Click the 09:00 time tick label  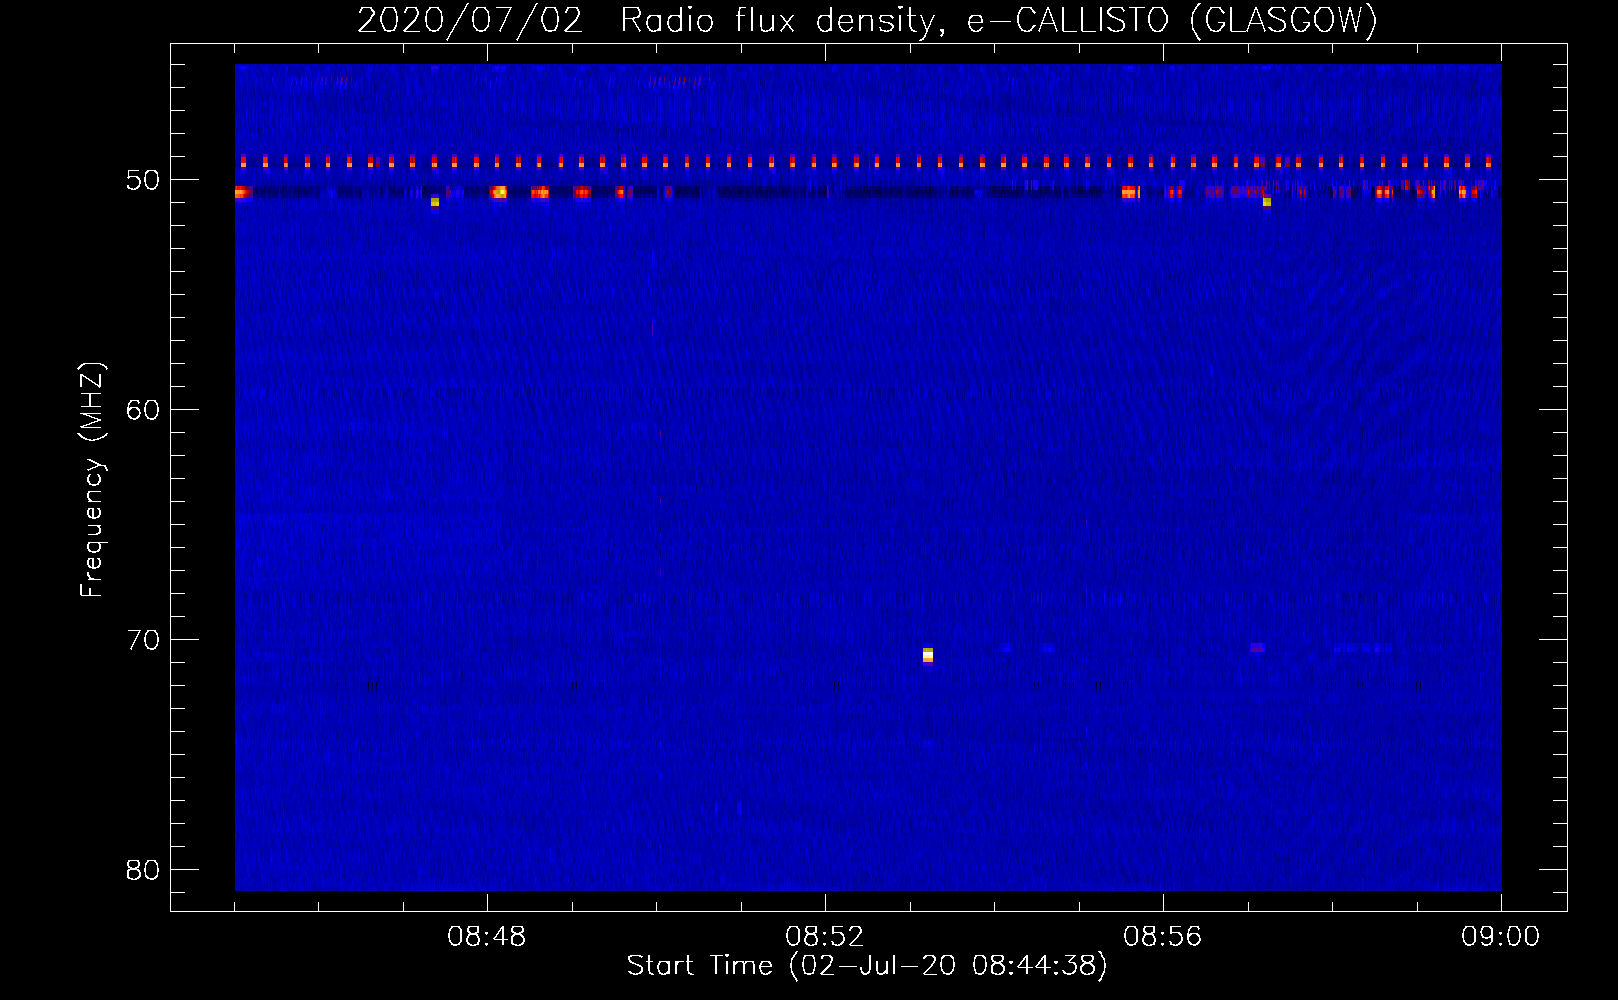tap(1500, 937)
